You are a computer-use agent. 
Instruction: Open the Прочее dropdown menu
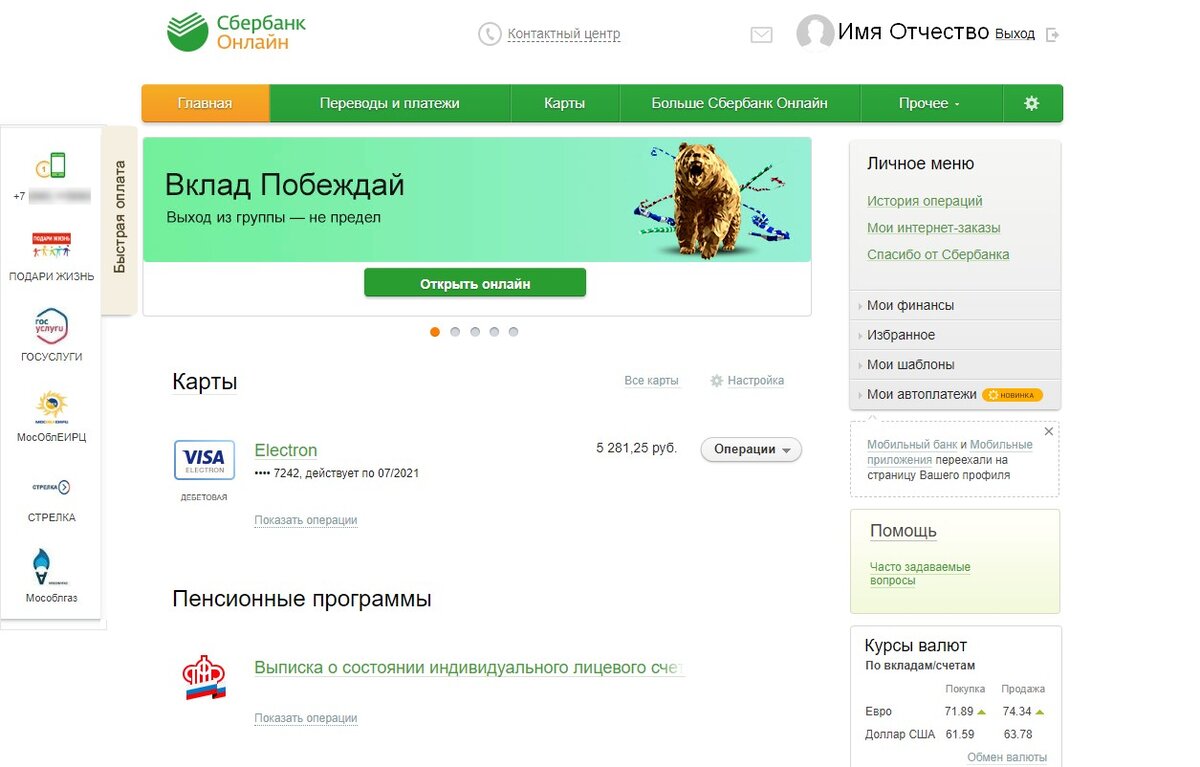[929, 103]
